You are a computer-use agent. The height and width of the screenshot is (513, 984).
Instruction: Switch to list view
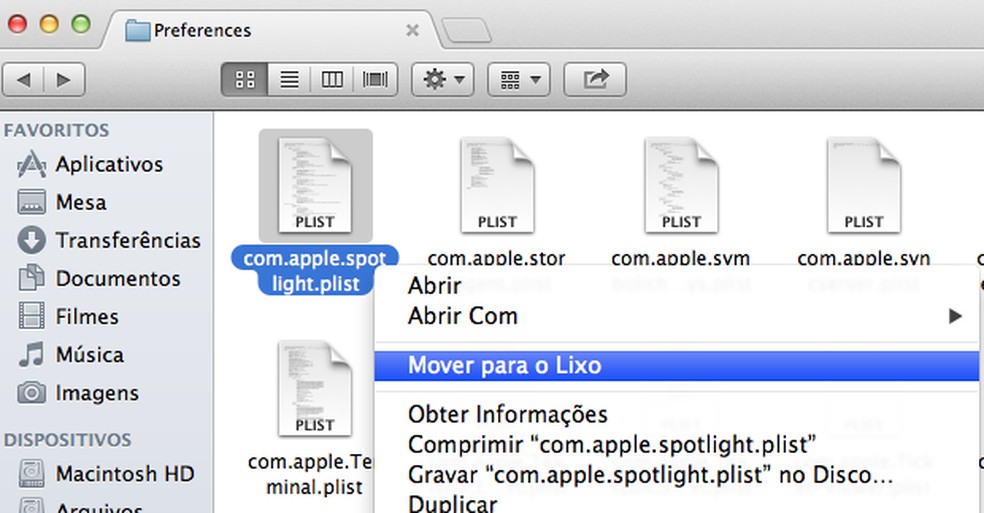click(x=289, y=80)
